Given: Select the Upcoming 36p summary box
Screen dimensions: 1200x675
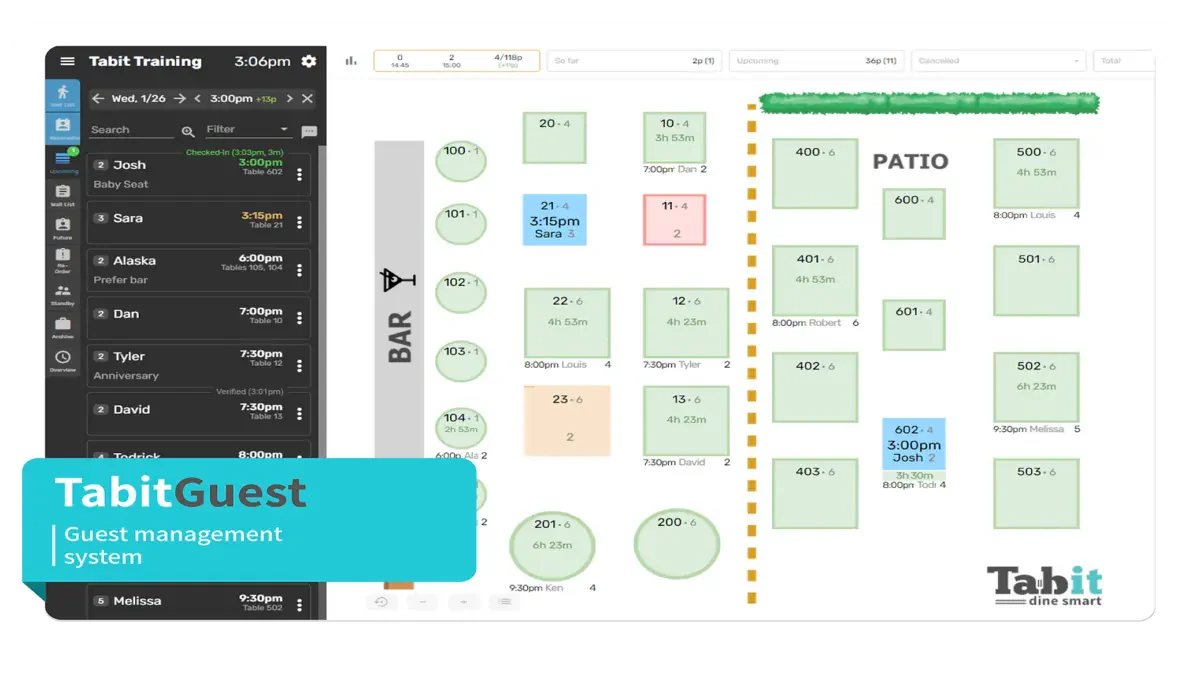Looking at the screenshot, I should 816,61.
